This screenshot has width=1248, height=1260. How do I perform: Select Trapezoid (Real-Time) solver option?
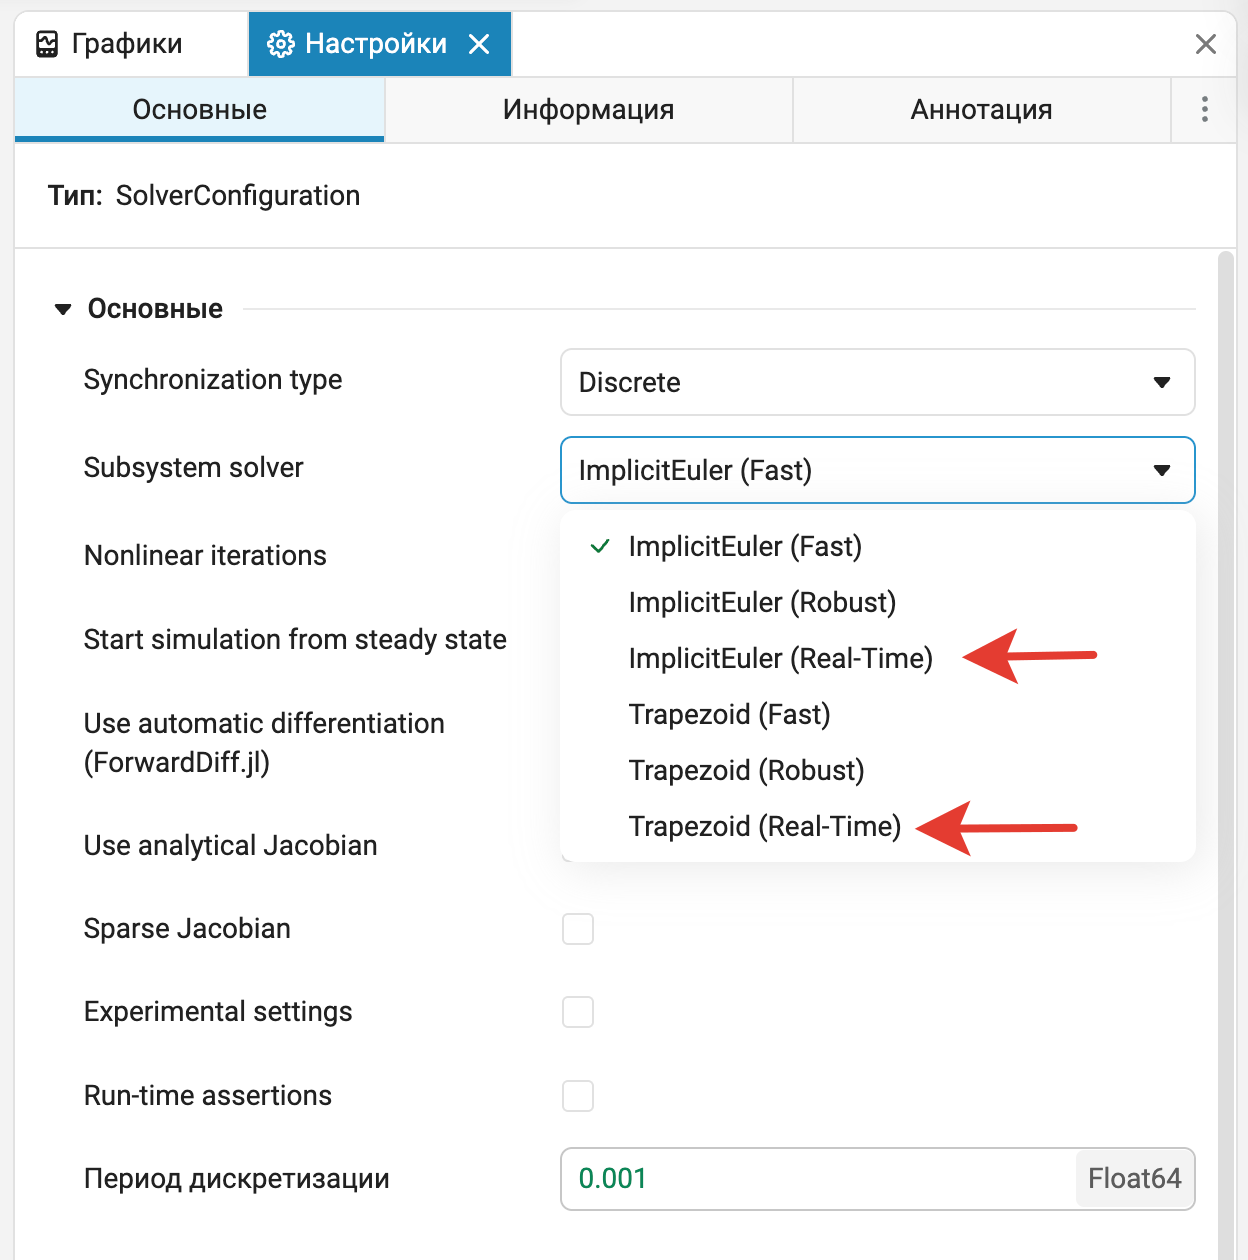point(764,826)
